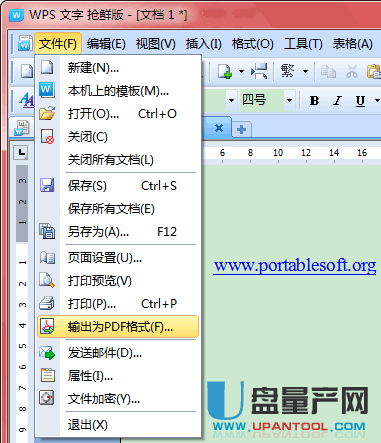Click the save-as disks icon in file menu
381x443 pixels.
click(x=47, y=231)
